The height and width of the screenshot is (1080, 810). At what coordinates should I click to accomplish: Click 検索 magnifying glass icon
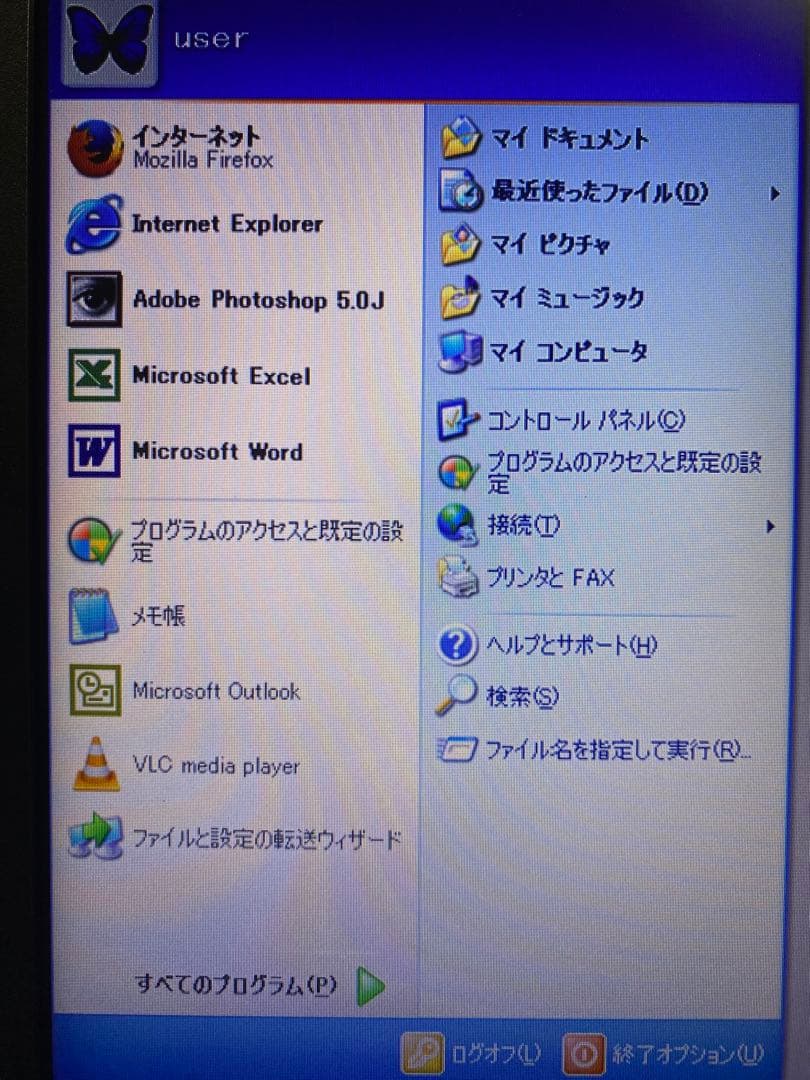[457, 696]
